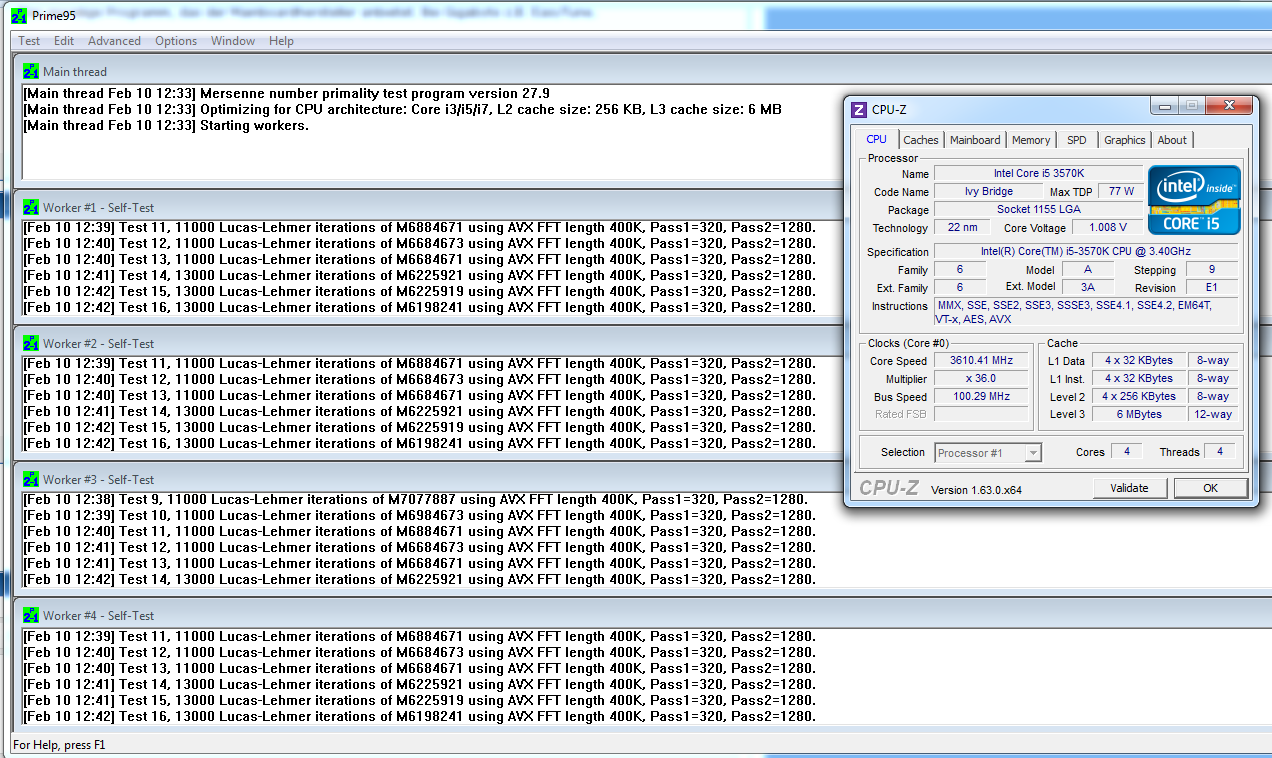
Task: Switch to the About tab in CPU-Z
Action: point(1172,140)
